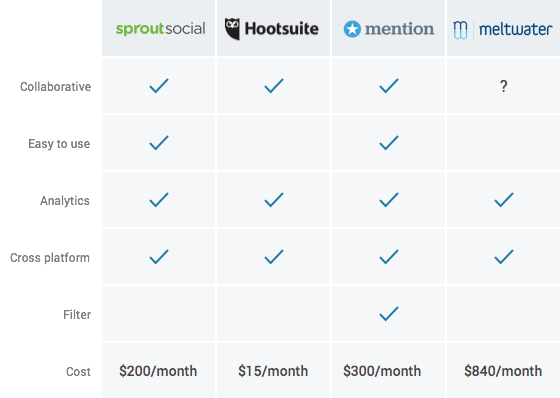
Task: Select the Cross platform row label
Action: [50, 258]
